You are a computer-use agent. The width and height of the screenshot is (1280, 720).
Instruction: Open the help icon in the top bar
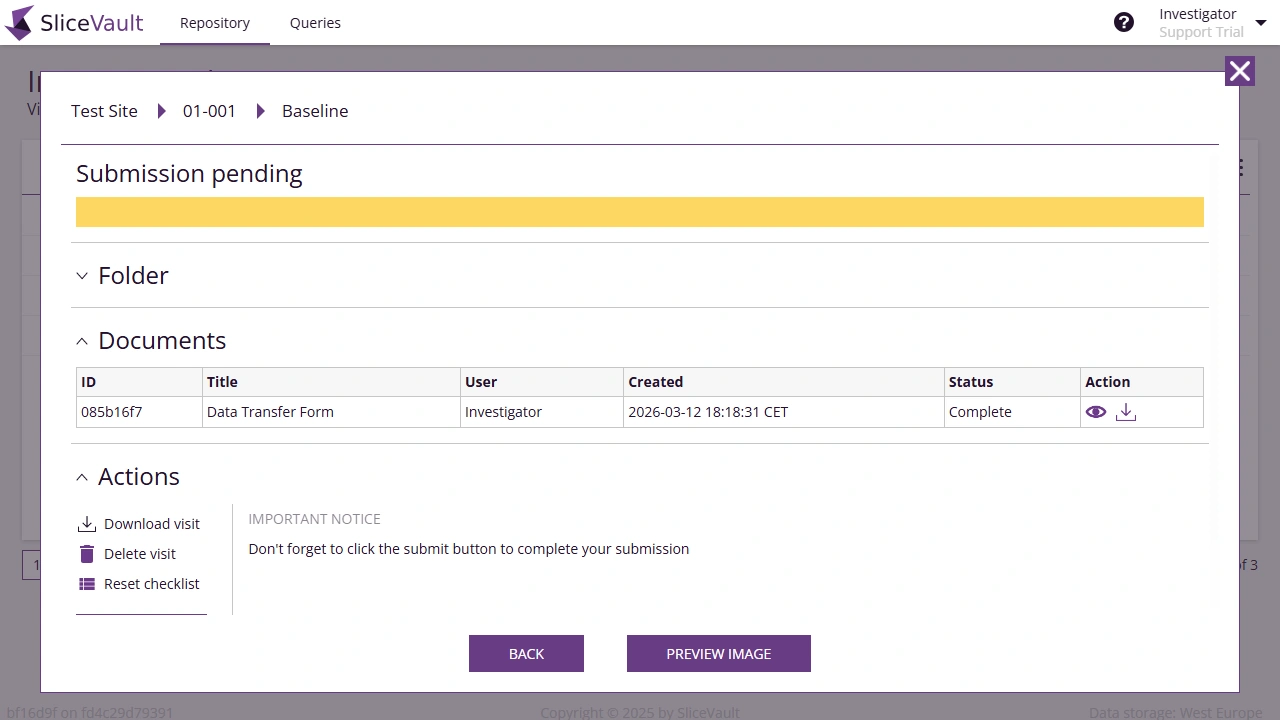coord(1124,21)
